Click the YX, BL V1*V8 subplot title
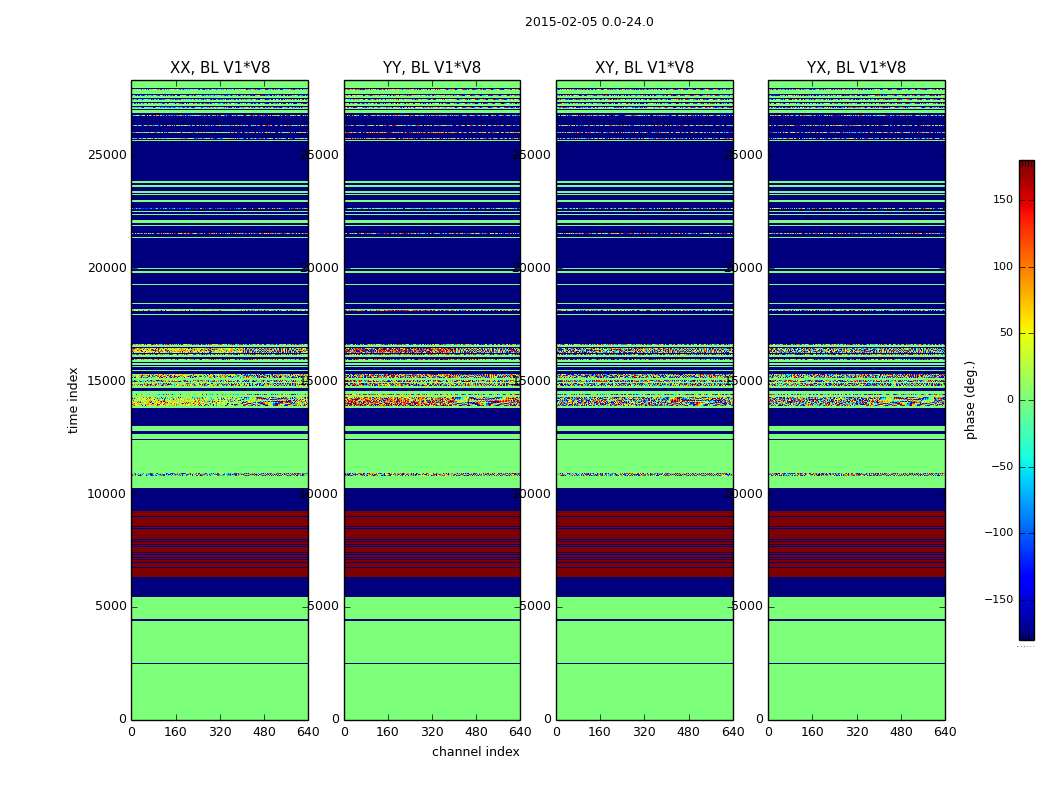This screenshot has height=800, width=1050. (x=856, y=68)
